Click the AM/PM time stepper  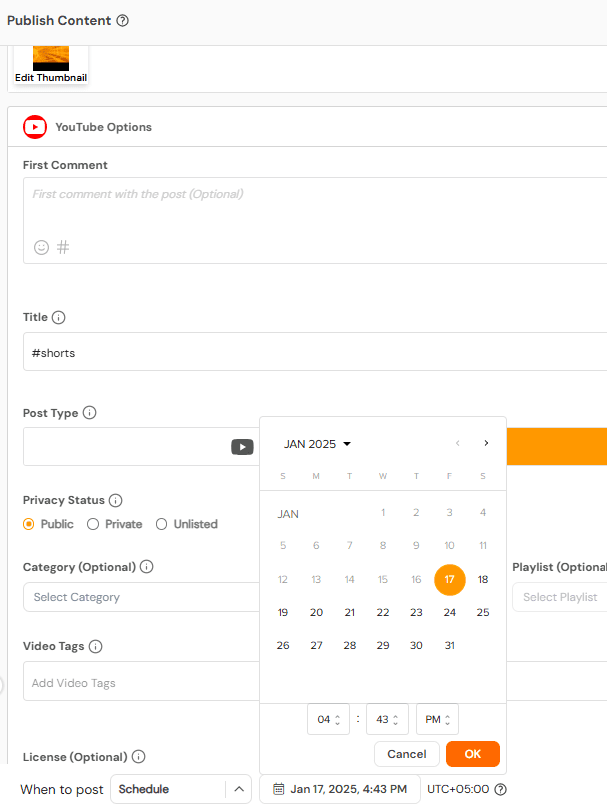pyautogui.click(x=437, y=719)
